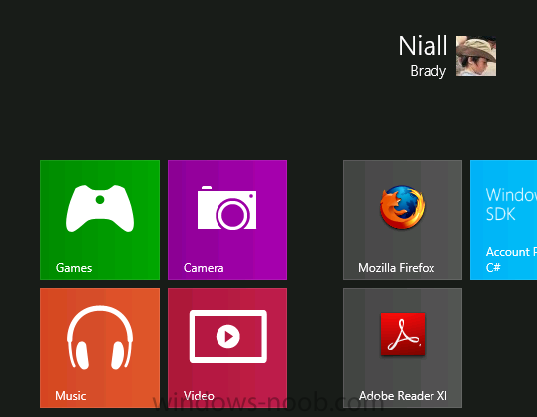
Task: Open the Windows SDK tile
Action: (503, 220)
